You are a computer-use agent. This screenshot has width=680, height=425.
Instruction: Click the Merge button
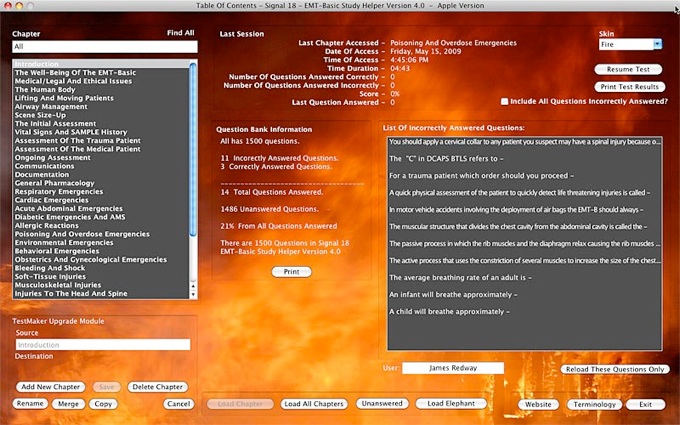68,404
